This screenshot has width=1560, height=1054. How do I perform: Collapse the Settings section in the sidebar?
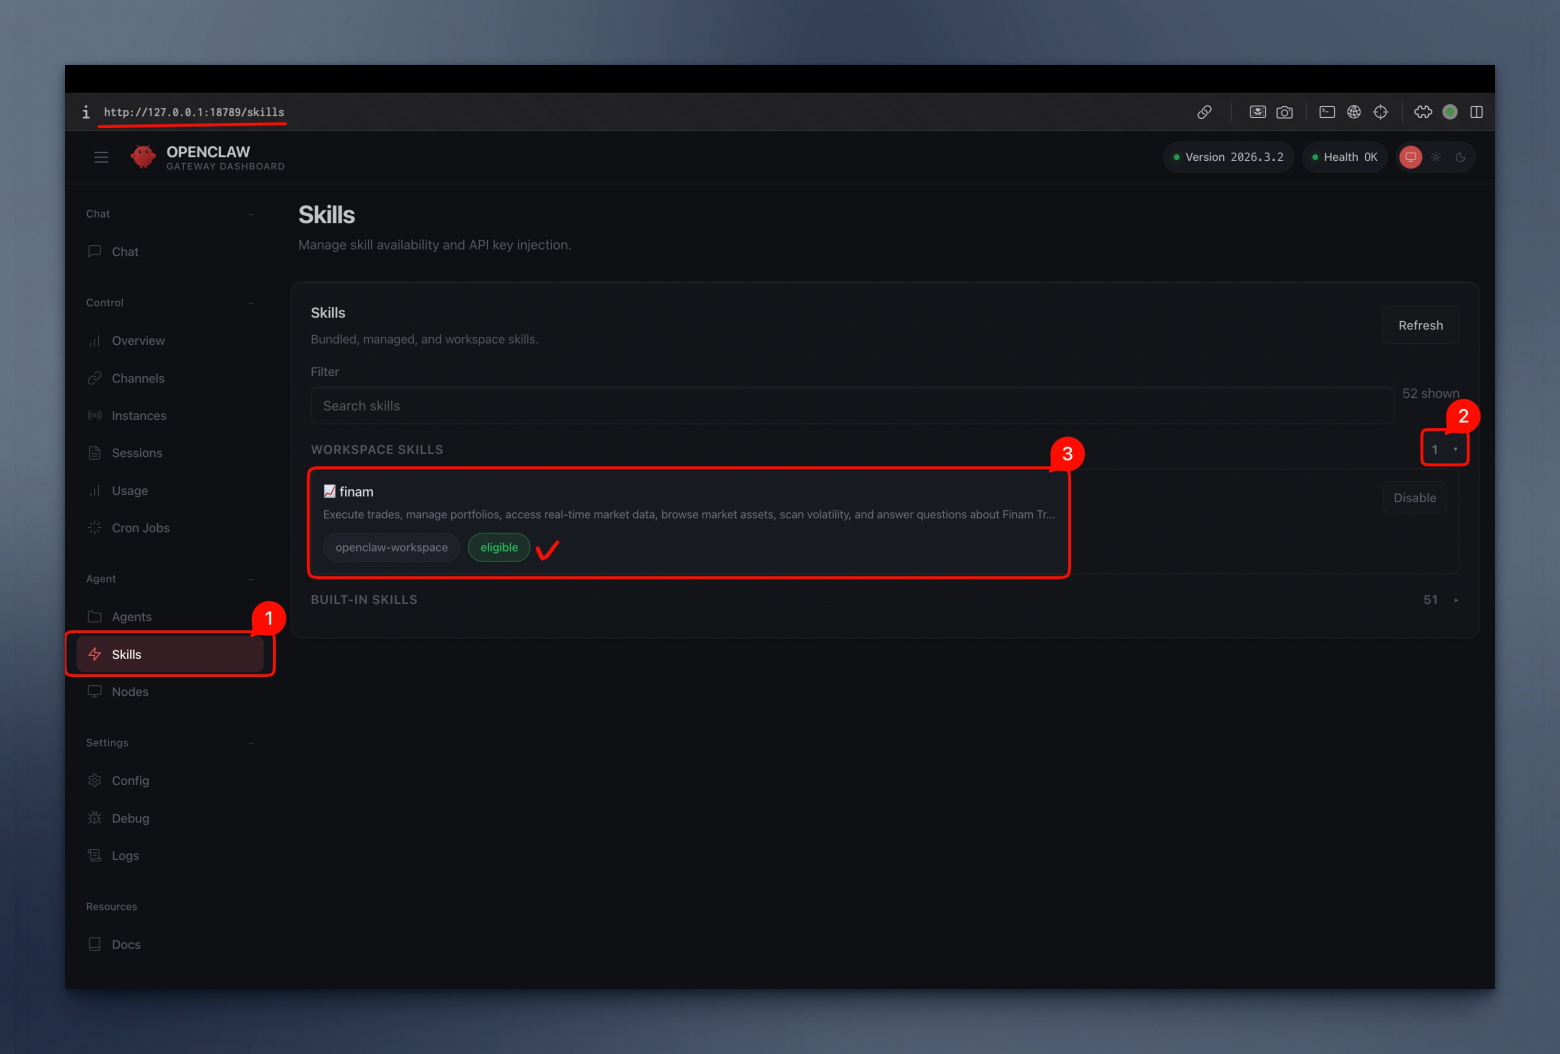point(251,742)
